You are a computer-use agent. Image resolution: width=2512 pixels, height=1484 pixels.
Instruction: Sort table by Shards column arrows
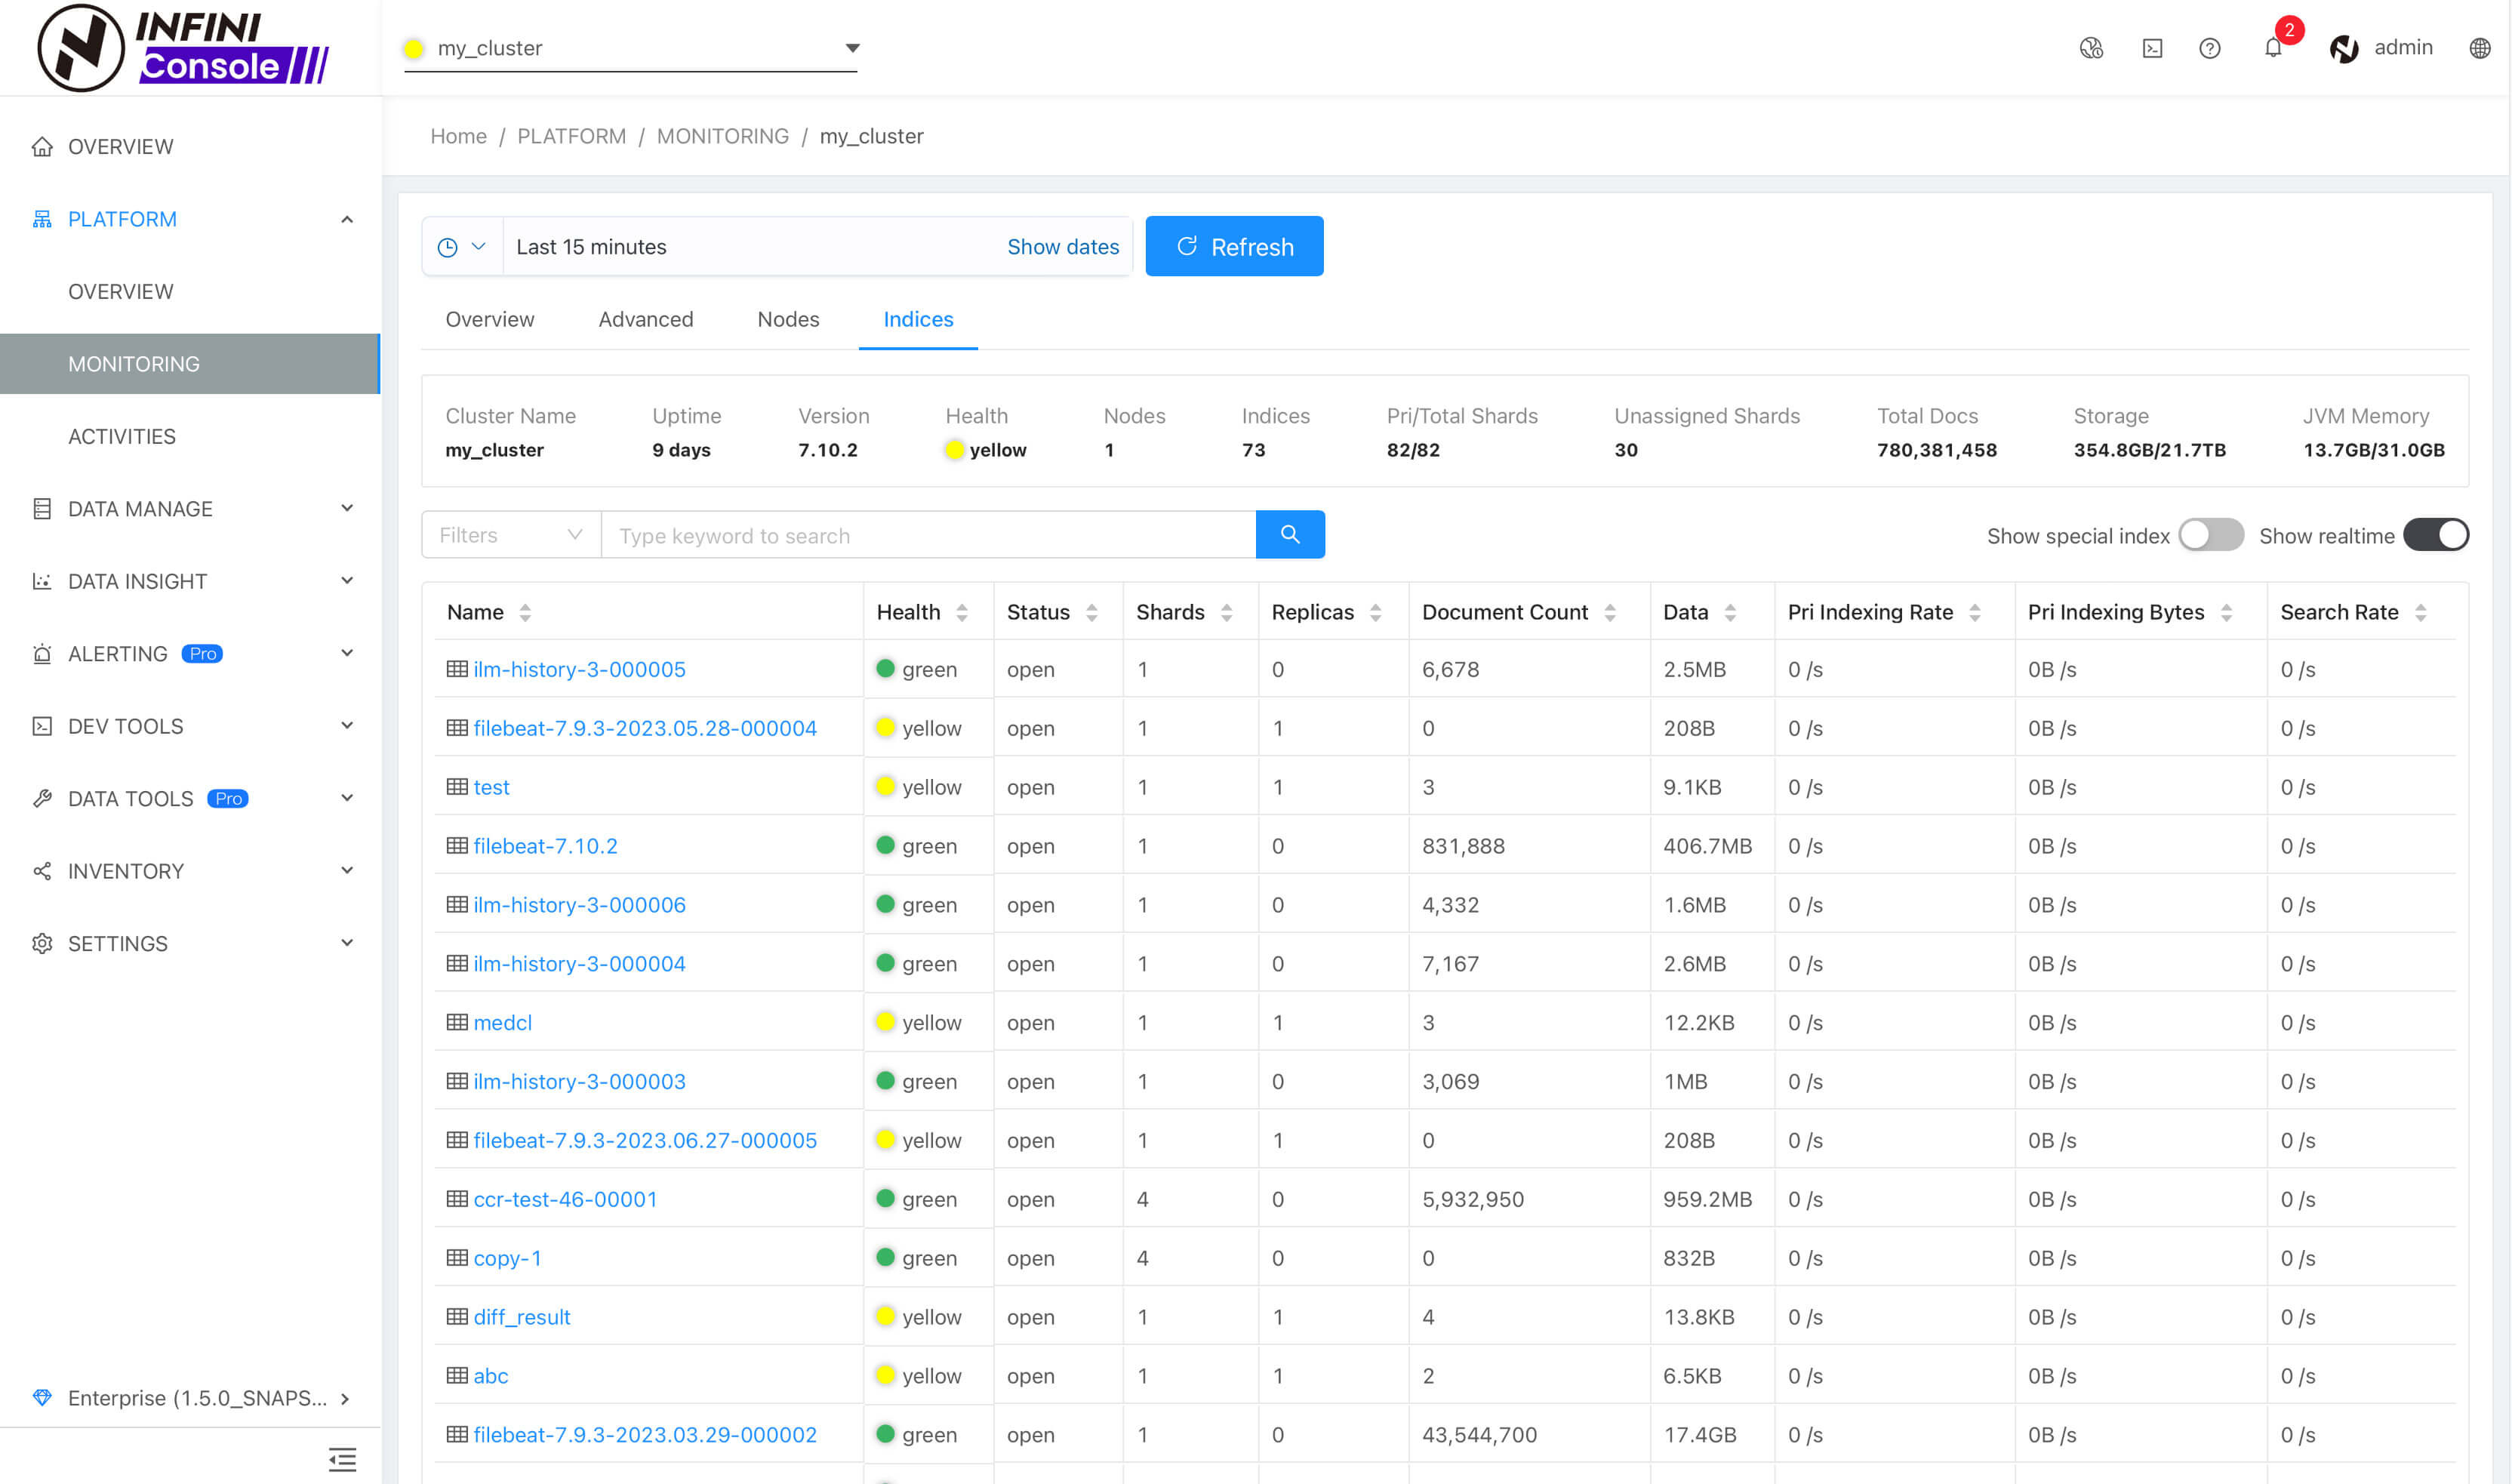coord(1227,613)
